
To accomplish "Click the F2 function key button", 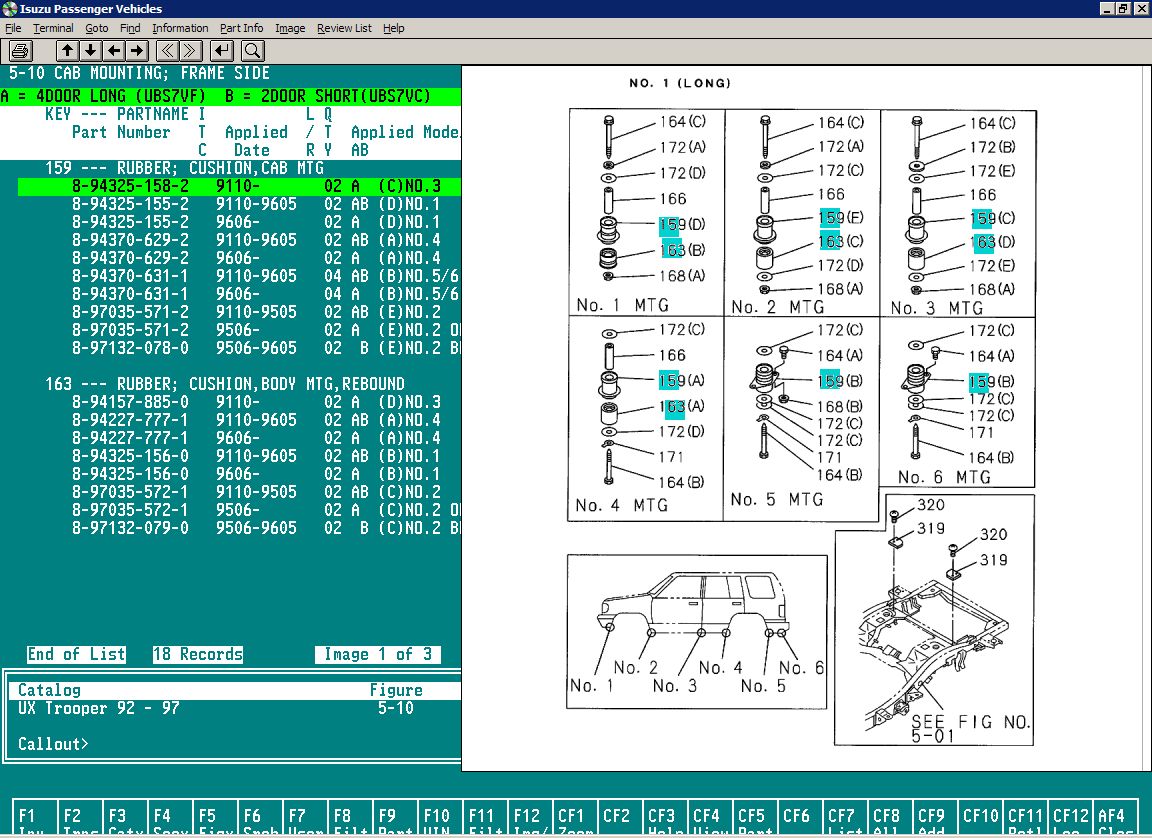I will [x=79, y=818].
